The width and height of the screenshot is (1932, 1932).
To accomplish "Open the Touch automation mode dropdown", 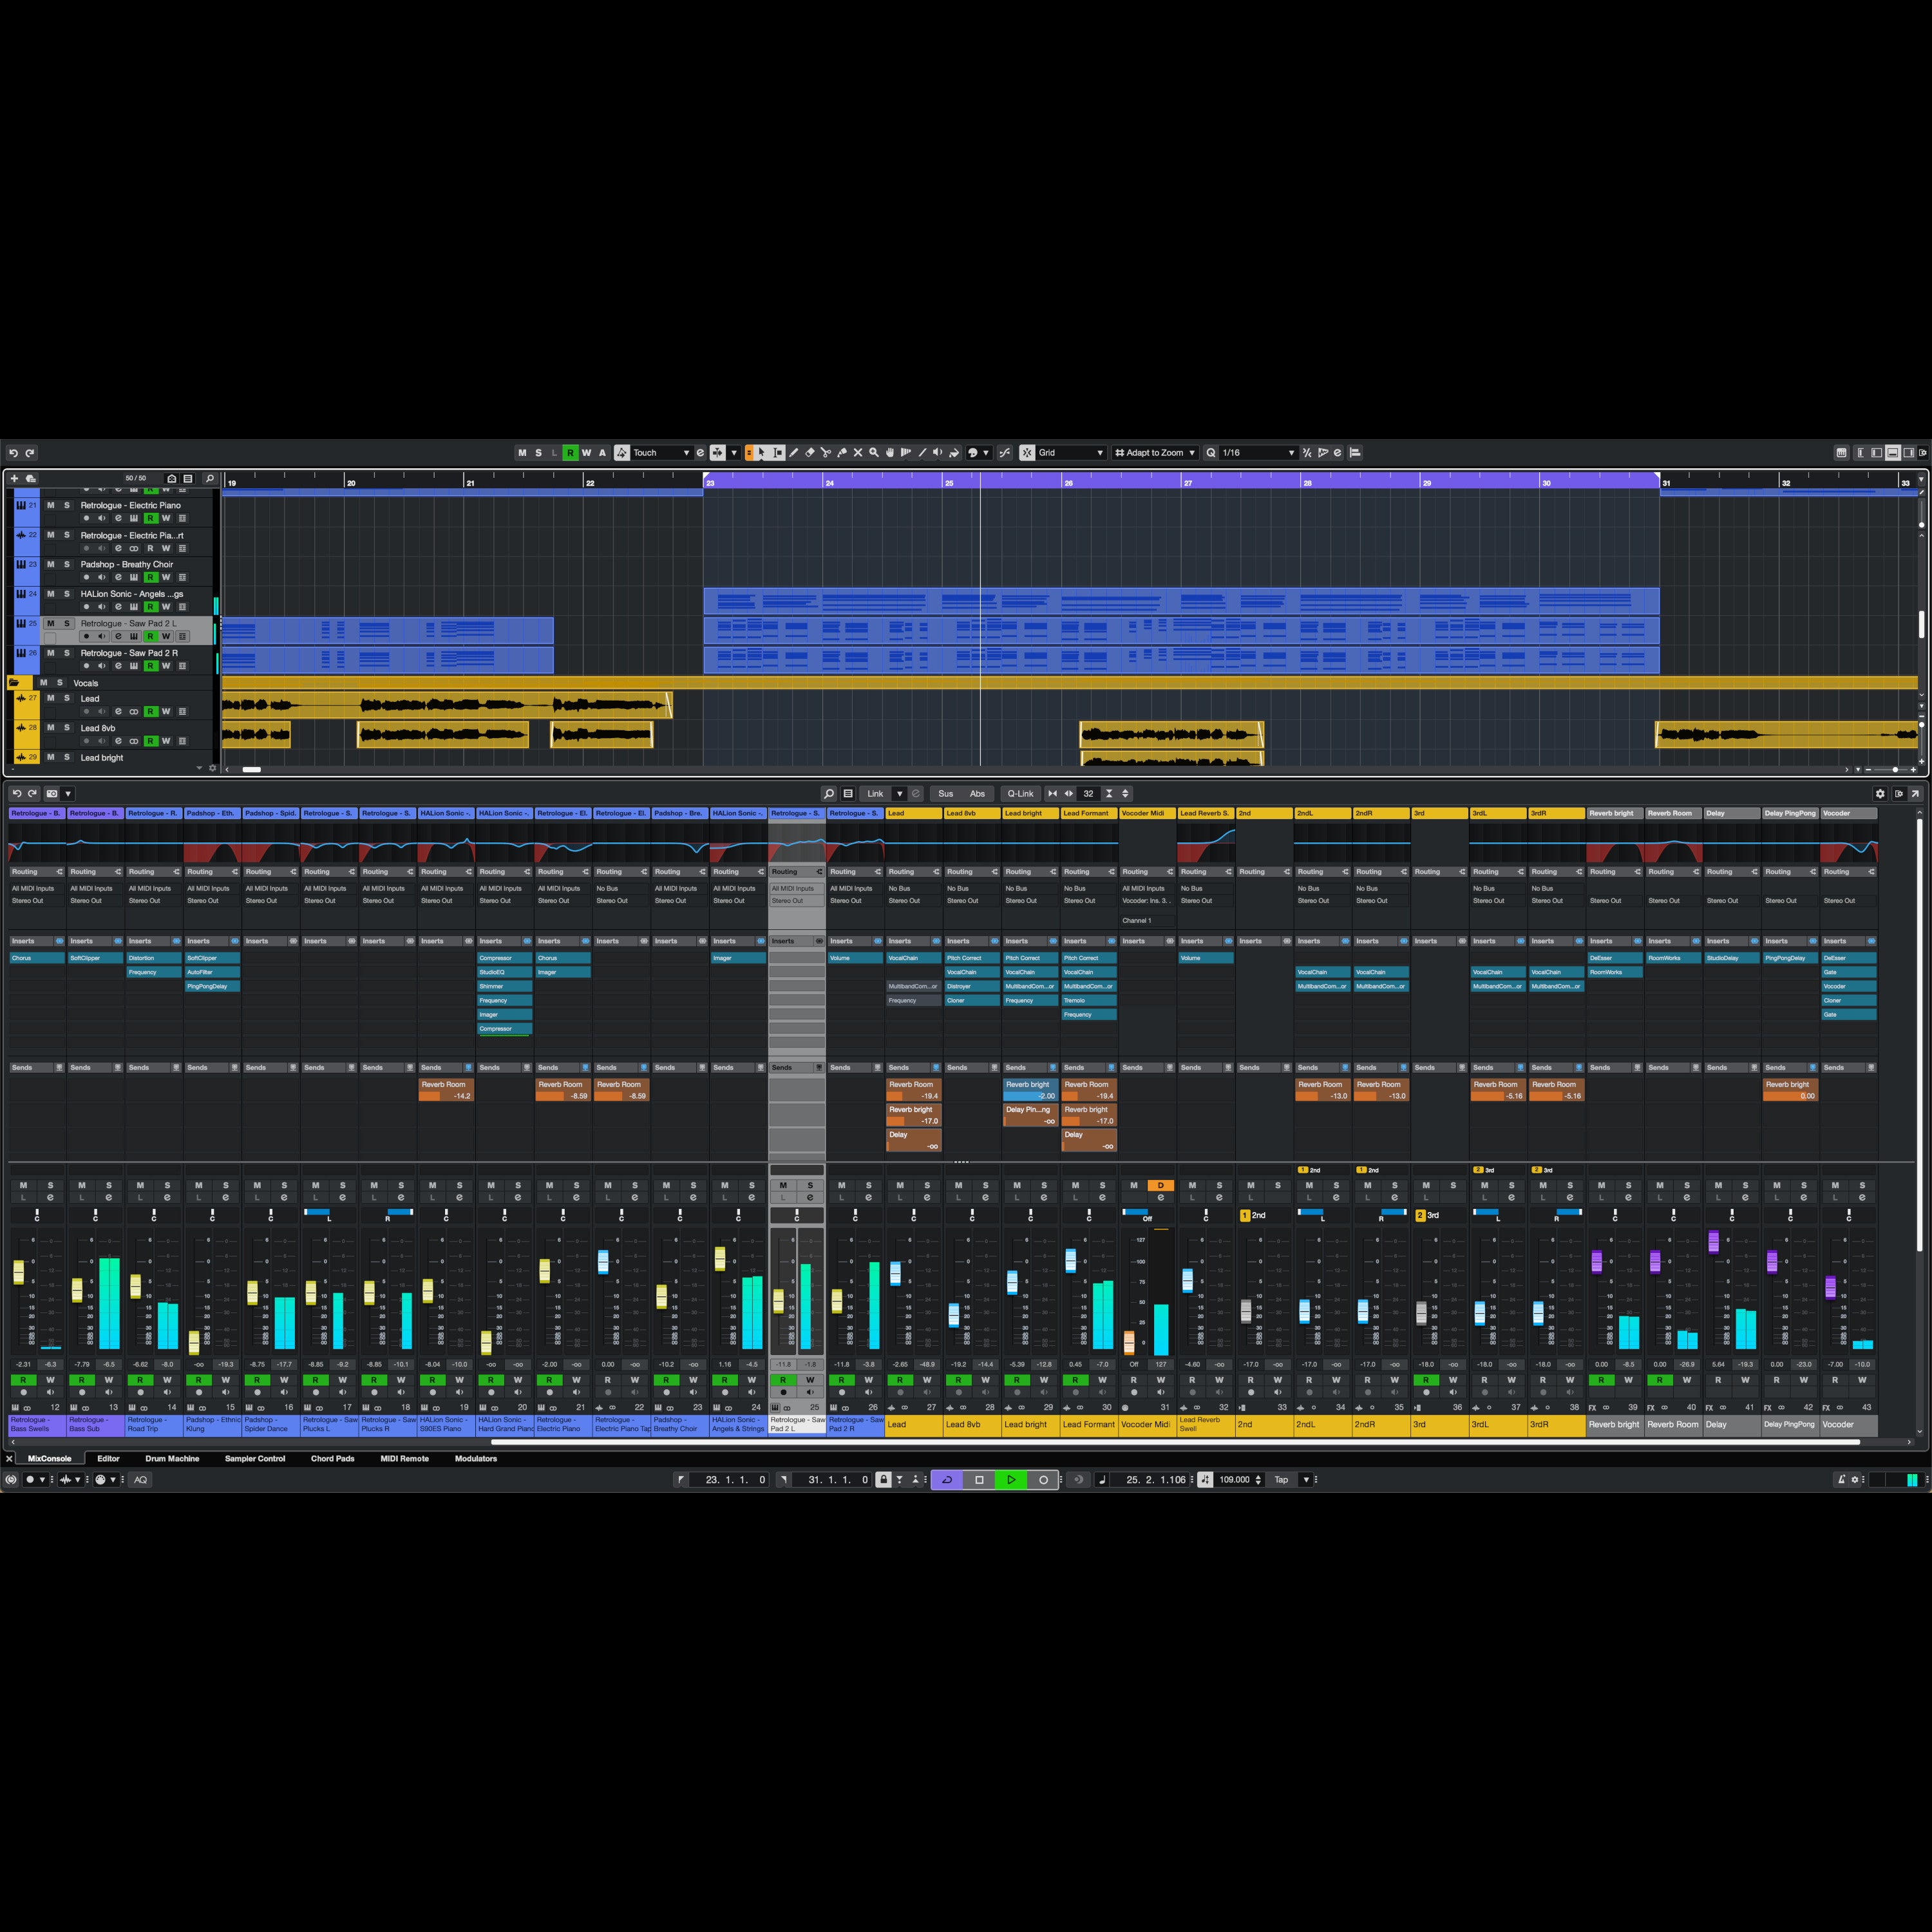I will (661, 453).
